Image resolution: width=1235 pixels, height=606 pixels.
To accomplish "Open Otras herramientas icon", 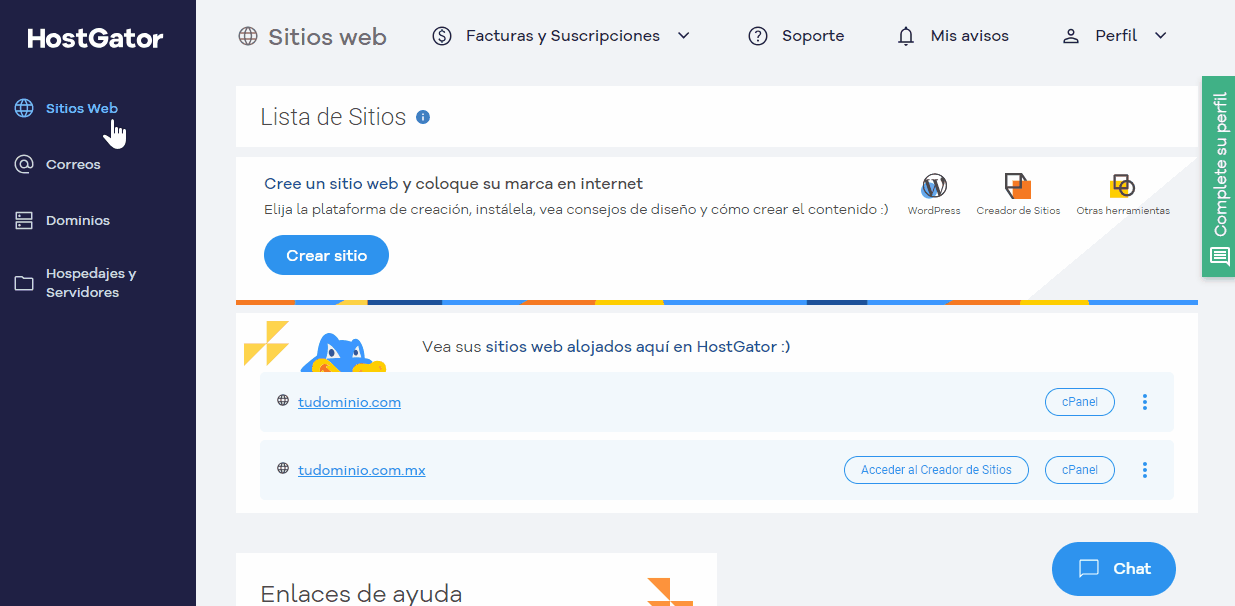I will (1122, 186).
